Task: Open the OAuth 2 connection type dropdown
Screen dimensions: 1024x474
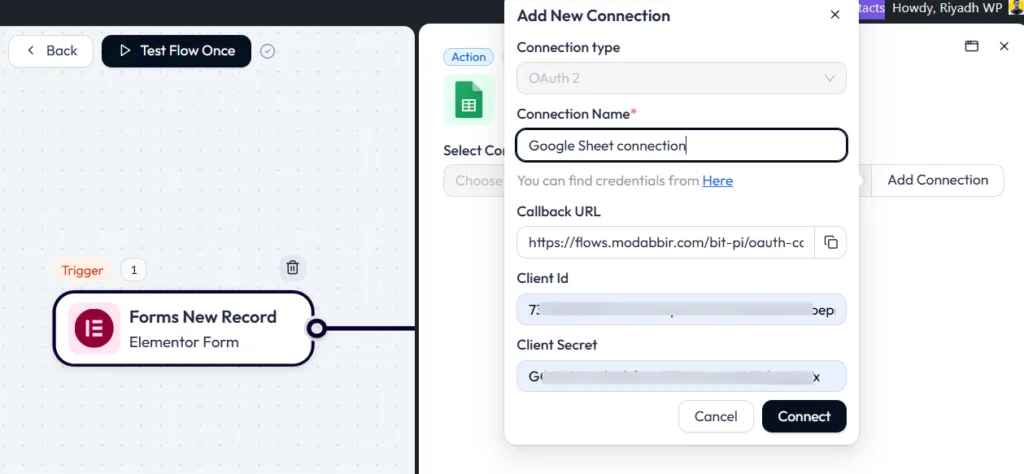Action: (681, 78)
